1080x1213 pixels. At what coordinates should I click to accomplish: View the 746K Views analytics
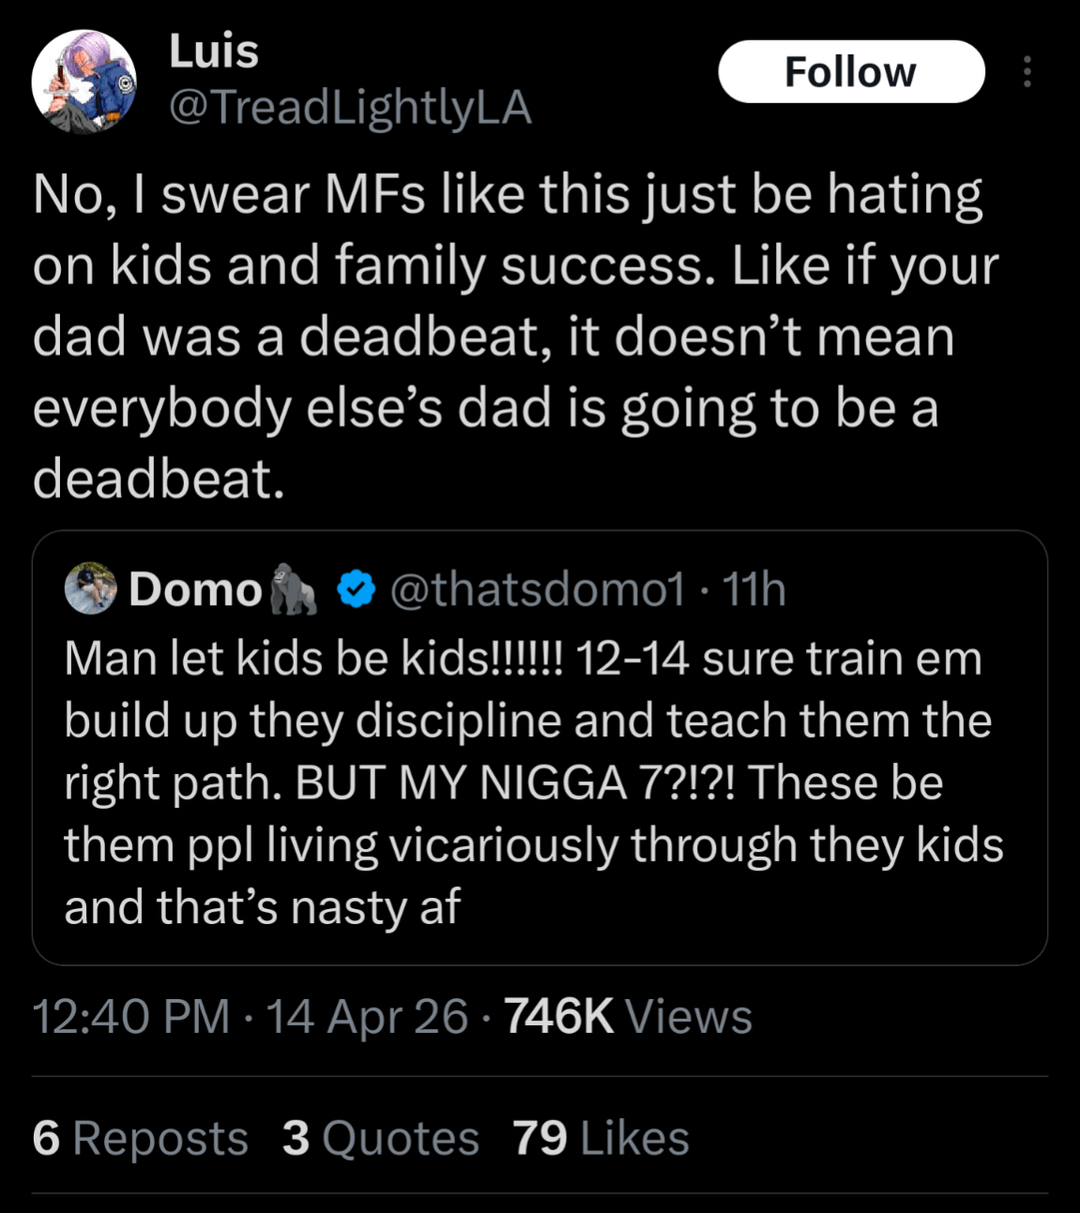click(x=628, y=1017)
